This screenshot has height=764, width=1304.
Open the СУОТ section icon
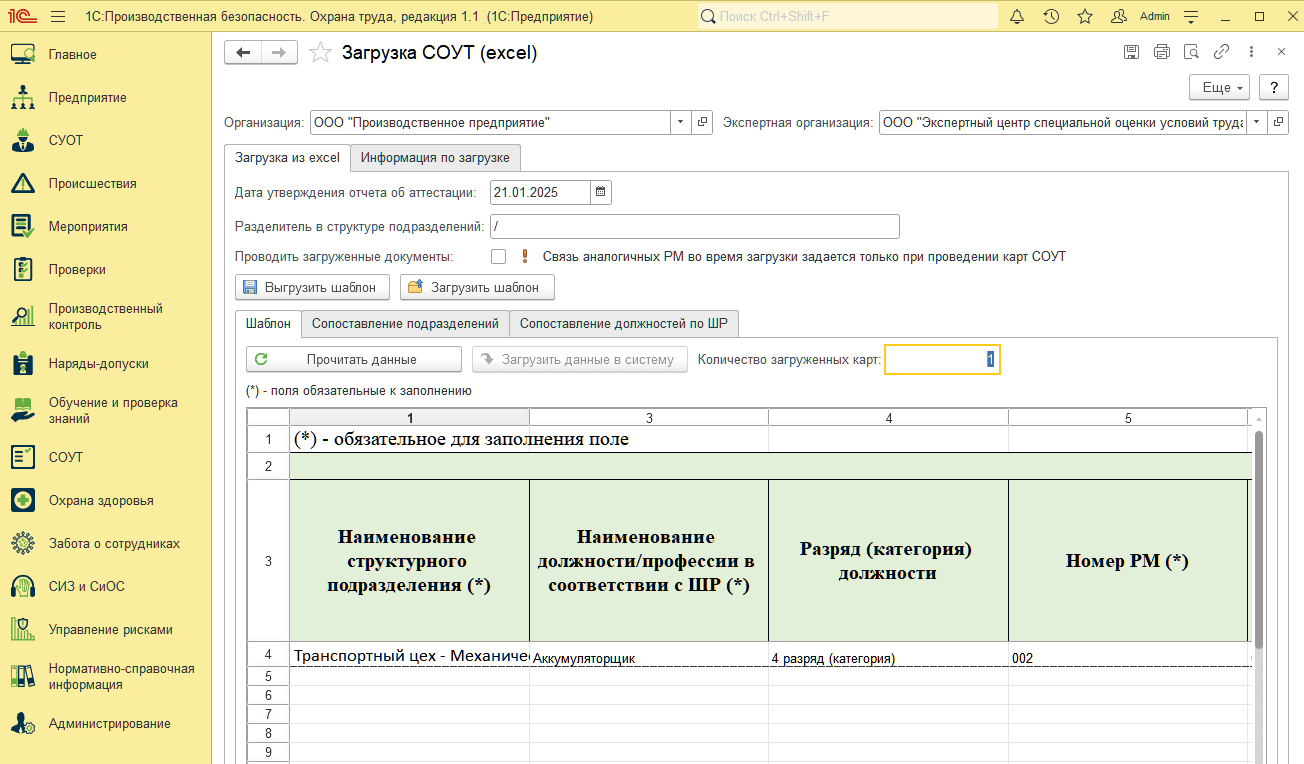[23, 140]
